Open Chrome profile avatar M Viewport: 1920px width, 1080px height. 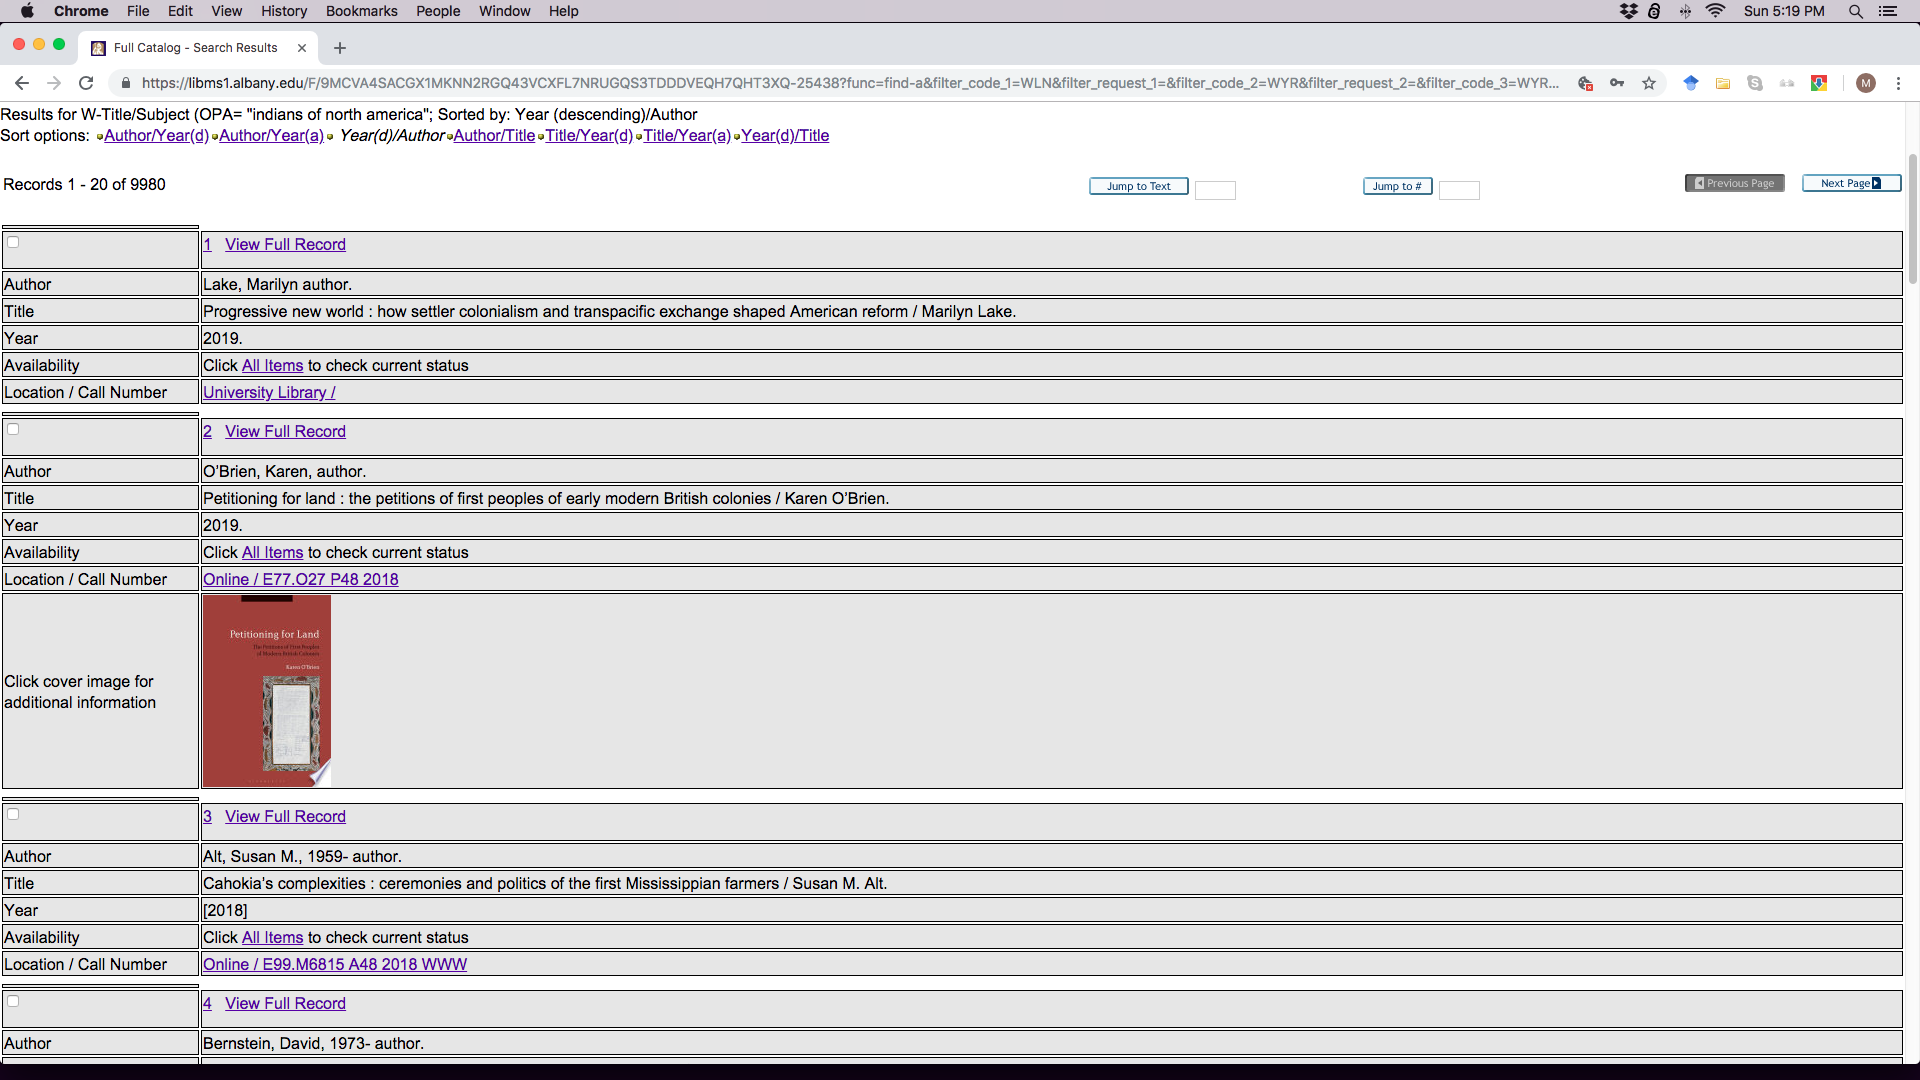coord(1865,83)
